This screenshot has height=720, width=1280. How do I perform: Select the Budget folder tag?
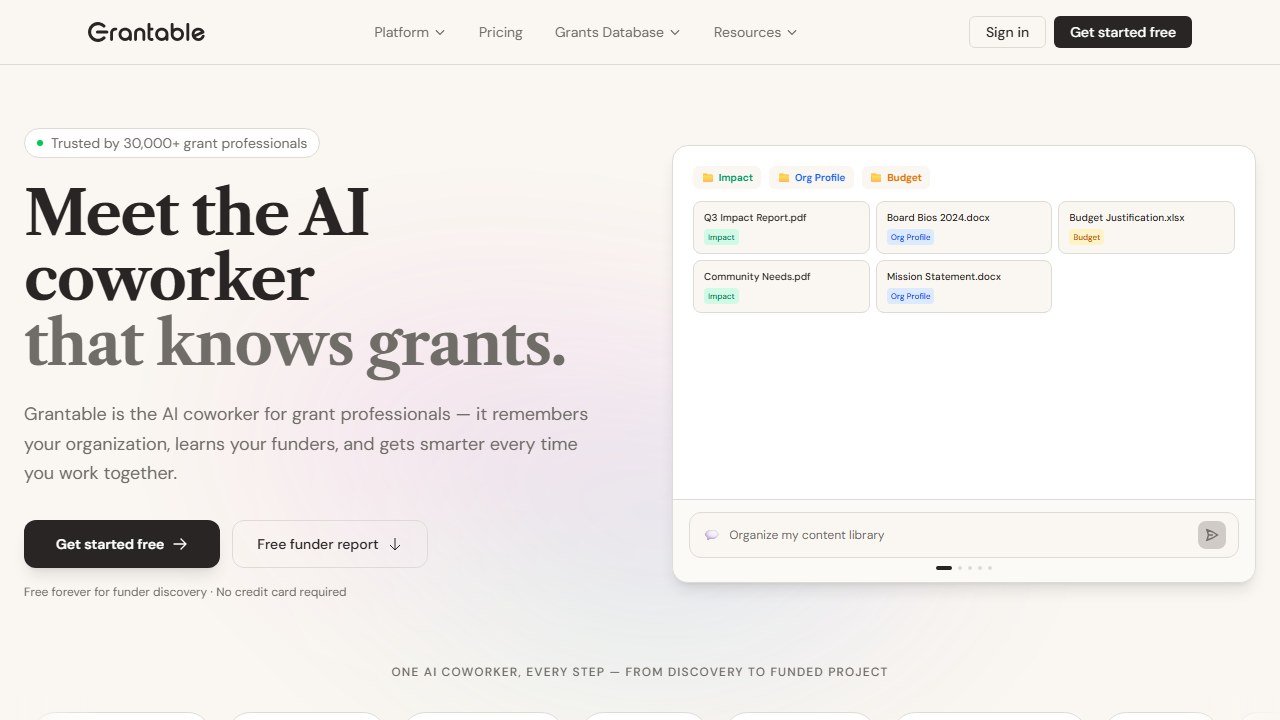(896, 178)
